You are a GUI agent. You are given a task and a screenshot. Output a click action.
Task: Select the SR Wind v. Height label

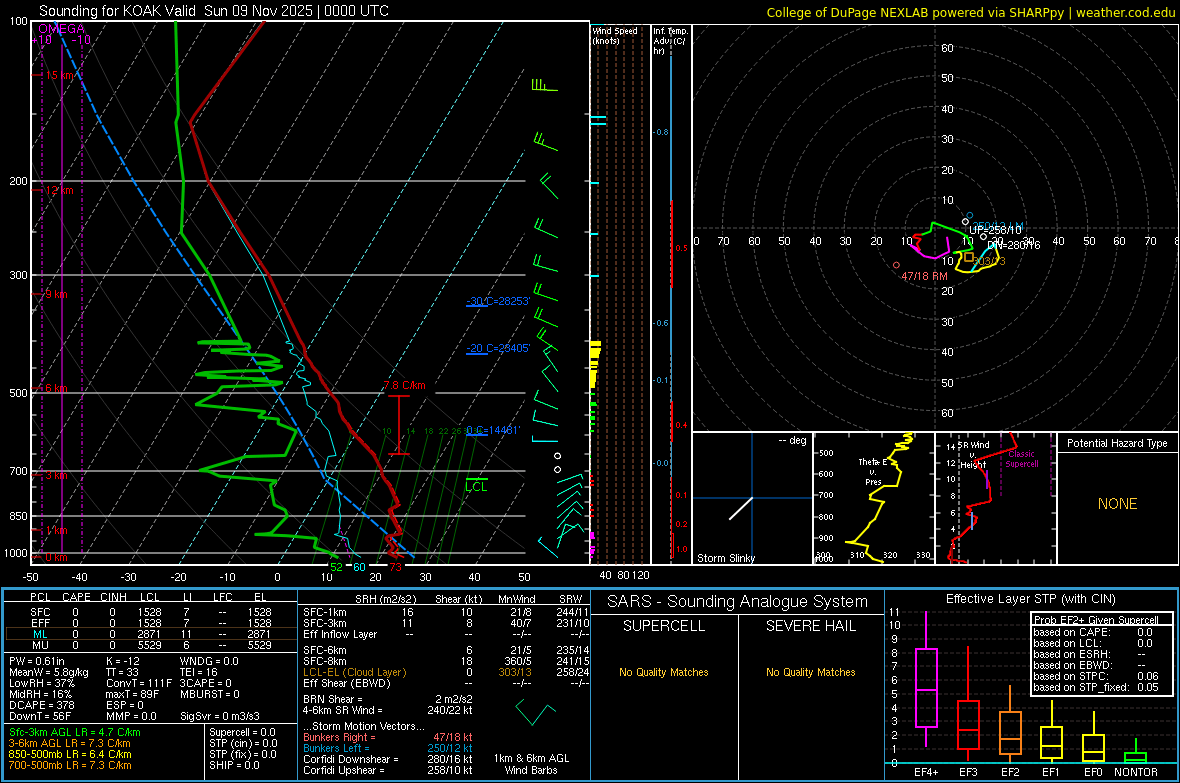[973, 455]
